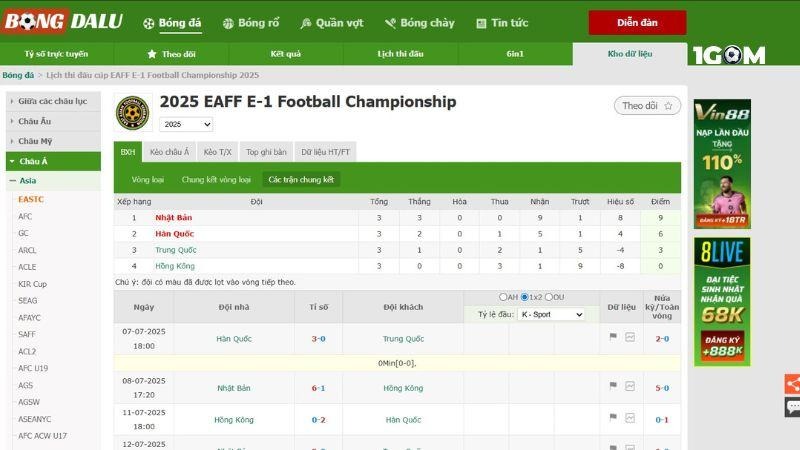Open the K - Sport odds provider dropdown
This screenshot has height=450, width=800.
click(x=551, y=314)
